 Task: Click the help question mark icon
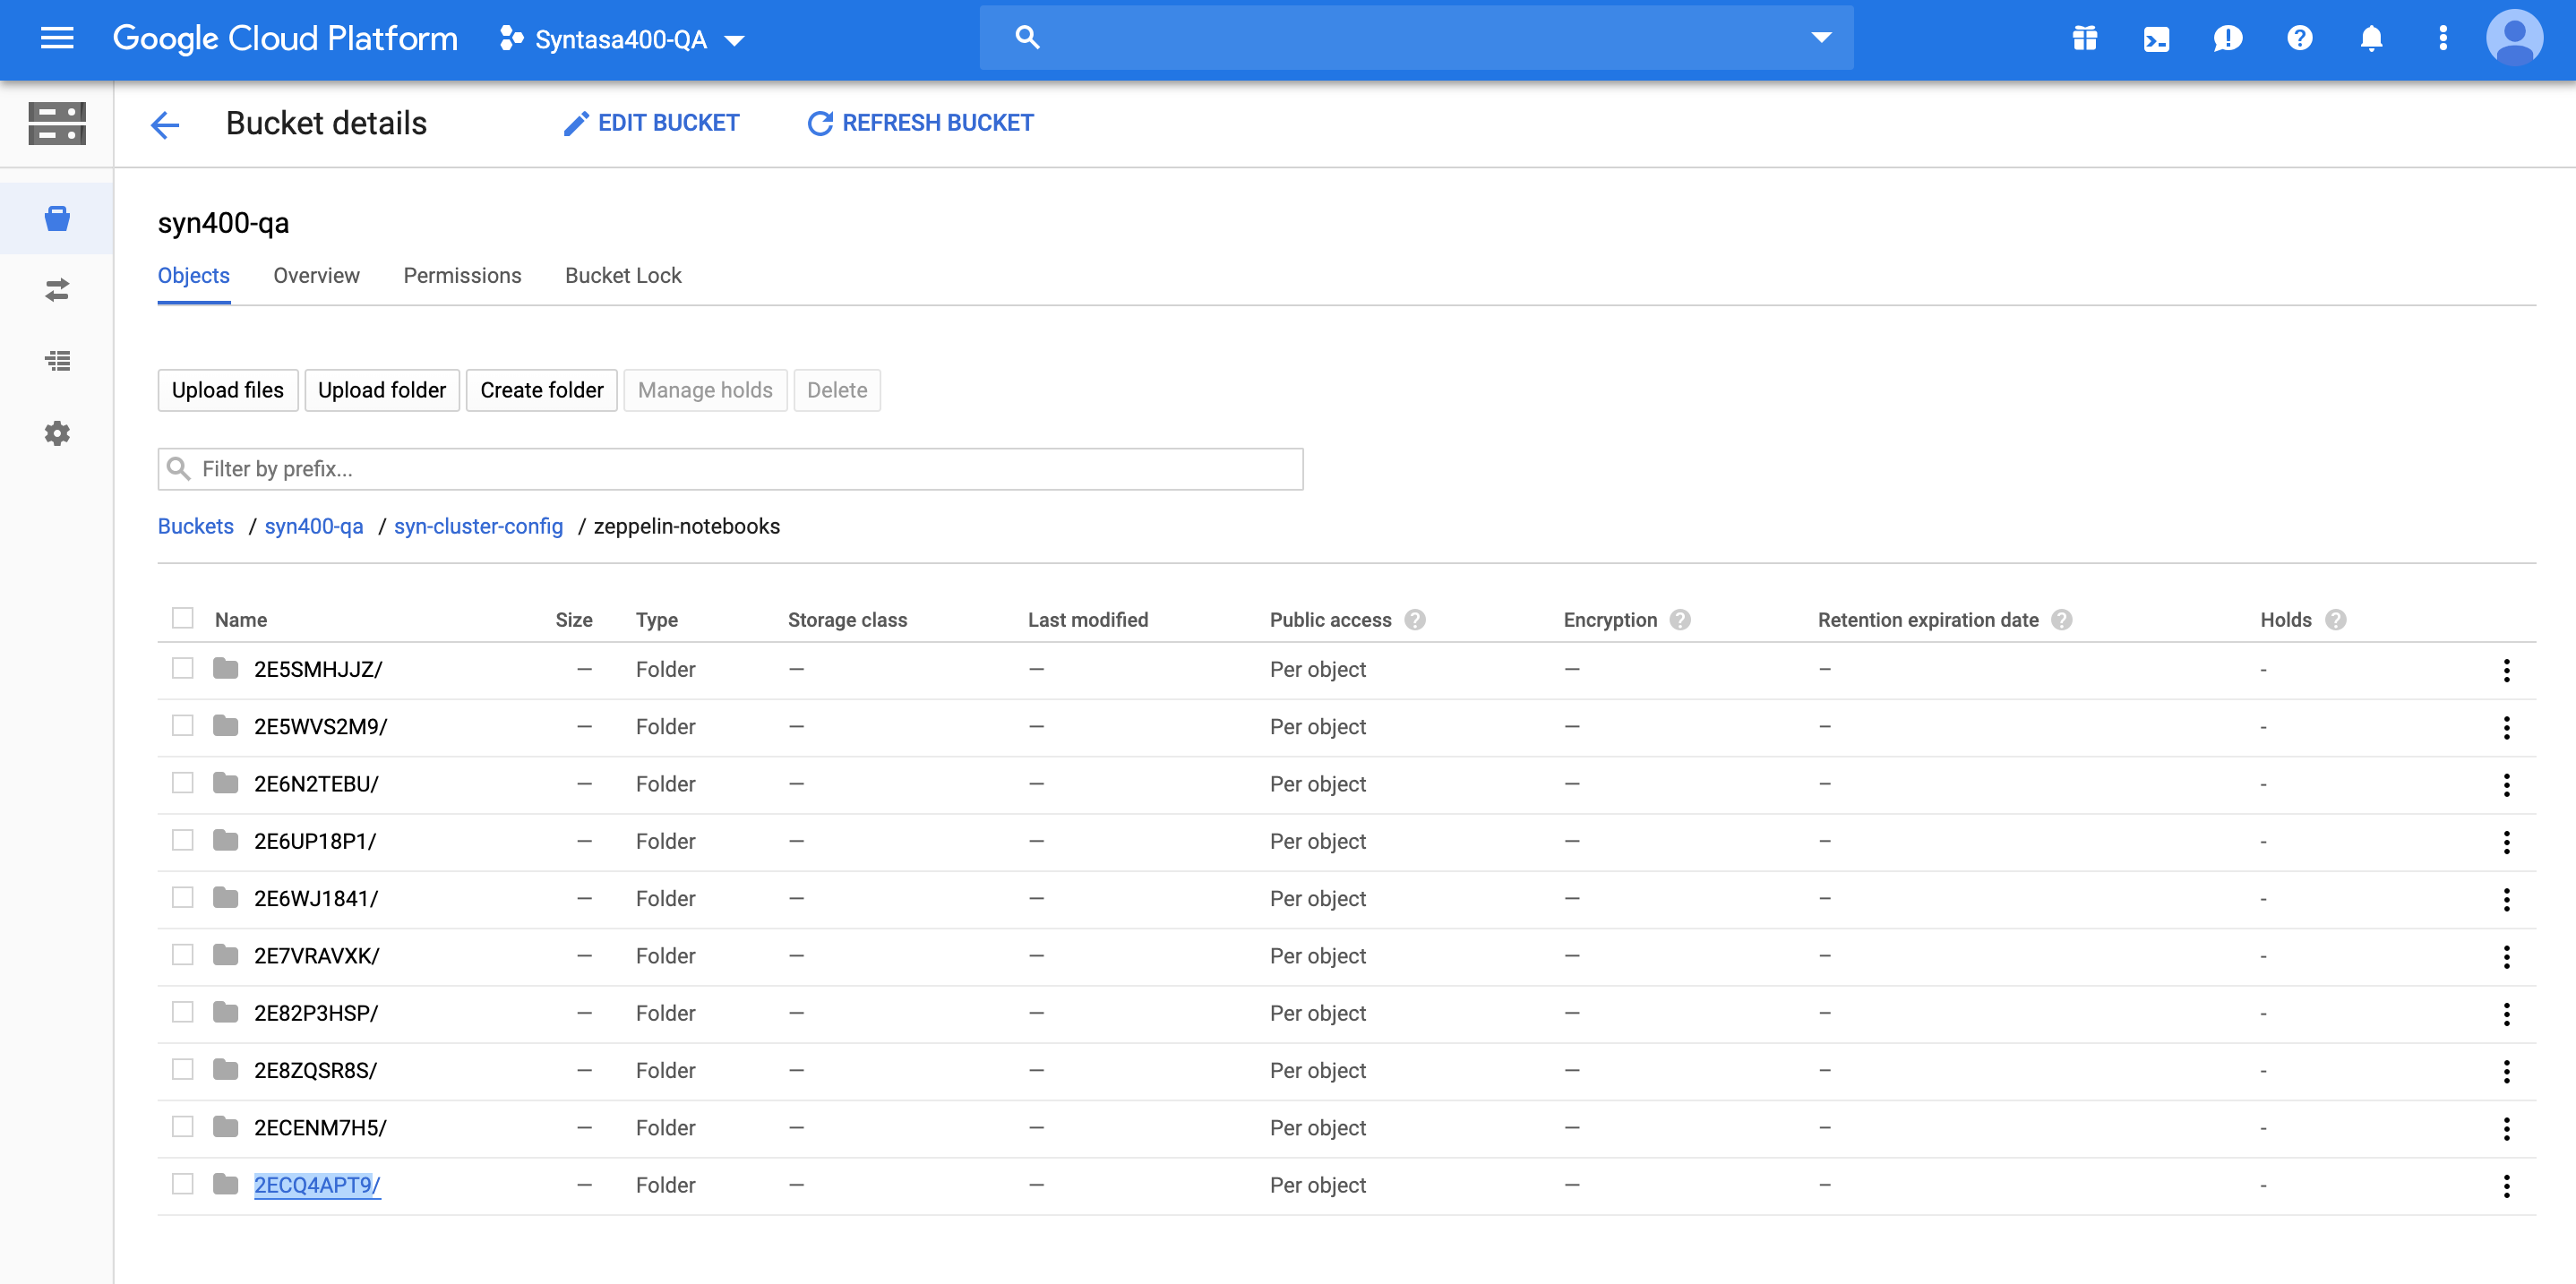[2299, 39]
